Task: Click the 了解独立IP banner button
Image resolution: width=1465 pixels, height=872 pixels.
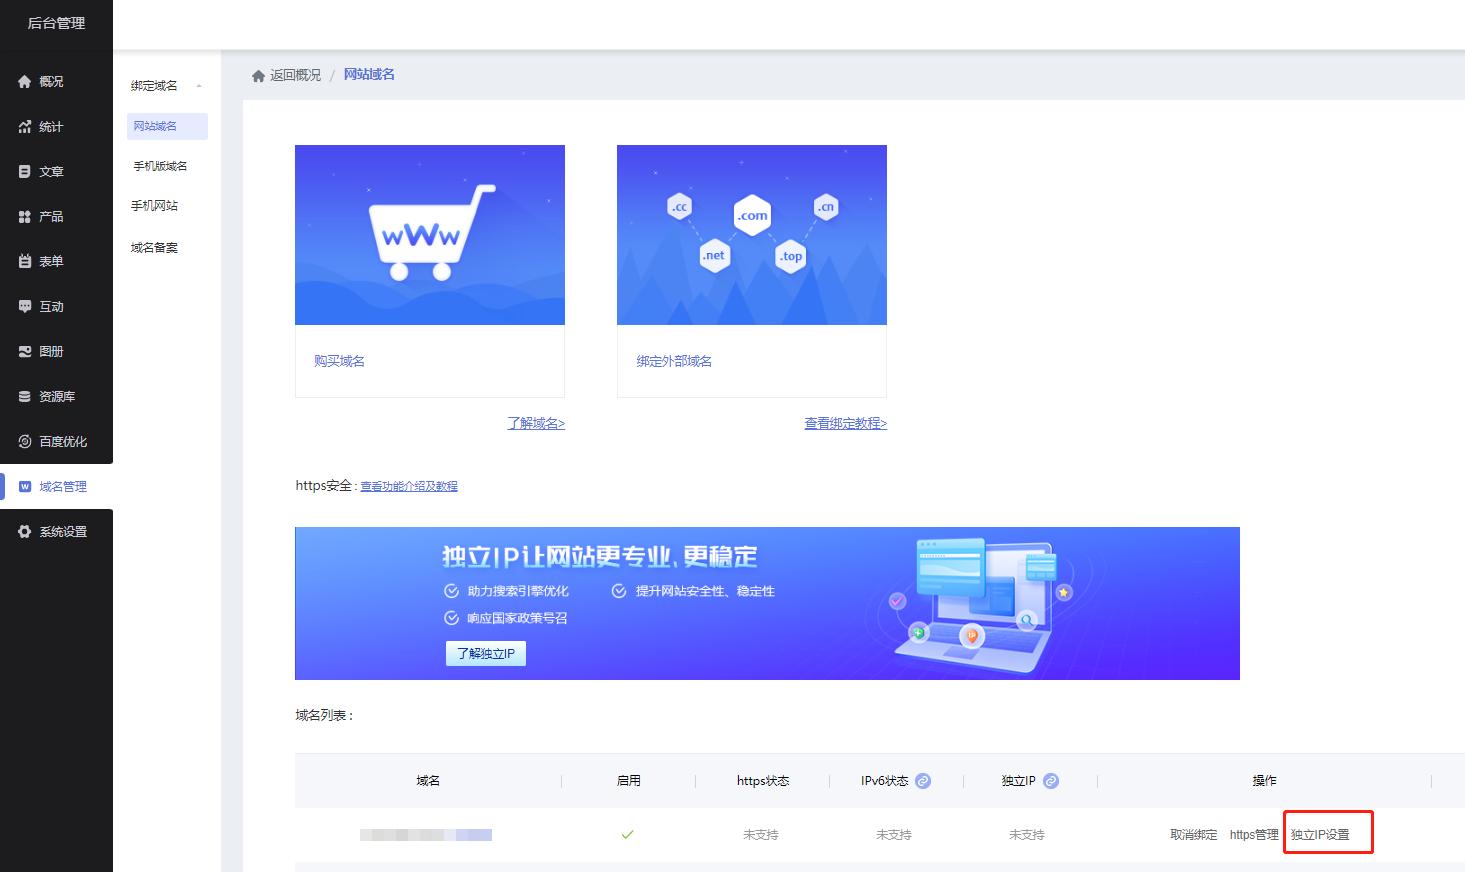Action: [486, 653]
